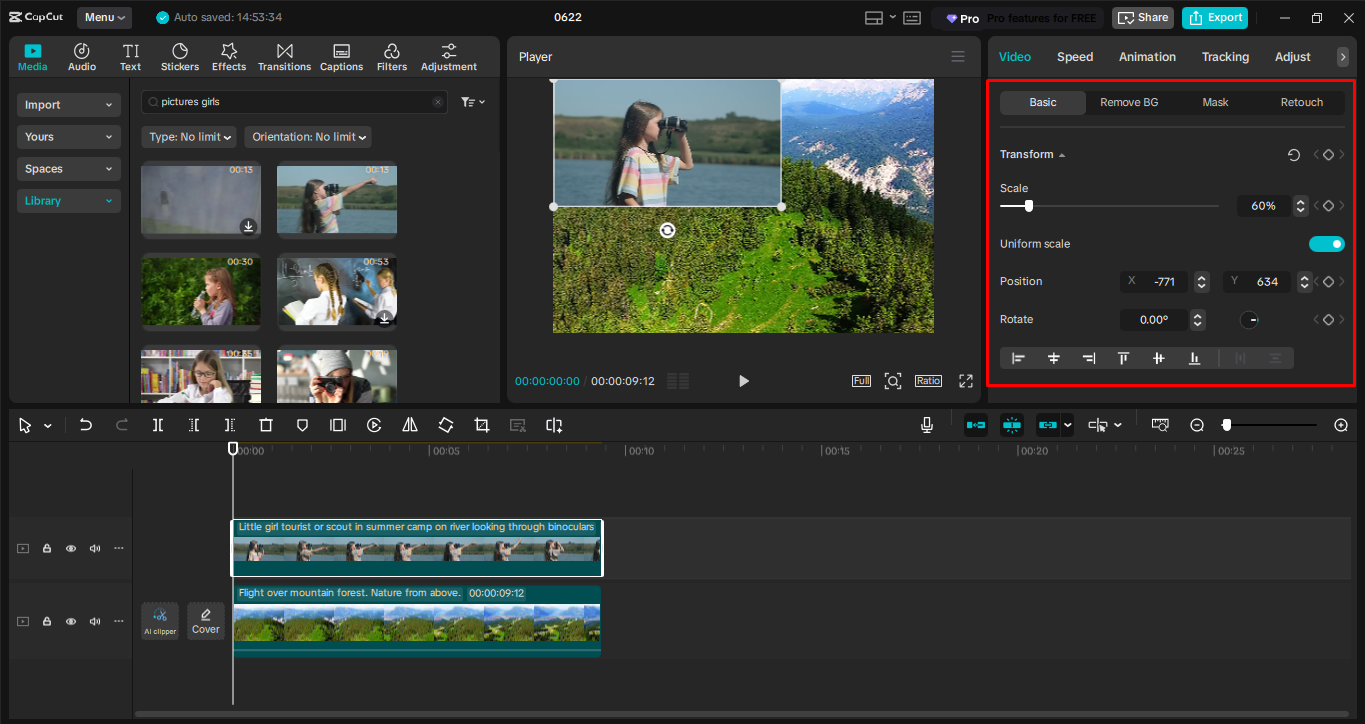Open the Transitions panel
The width and height of the screenshot is (1365, 724).
point(284,57)
